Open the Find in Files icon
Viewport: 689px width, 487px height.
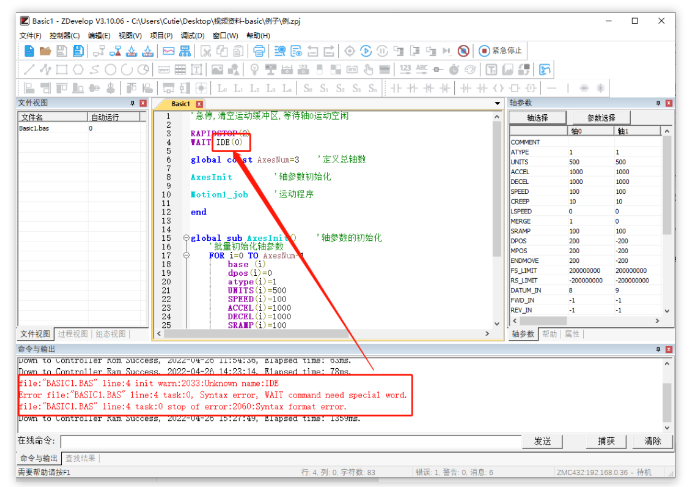click(x=296, y=51)
